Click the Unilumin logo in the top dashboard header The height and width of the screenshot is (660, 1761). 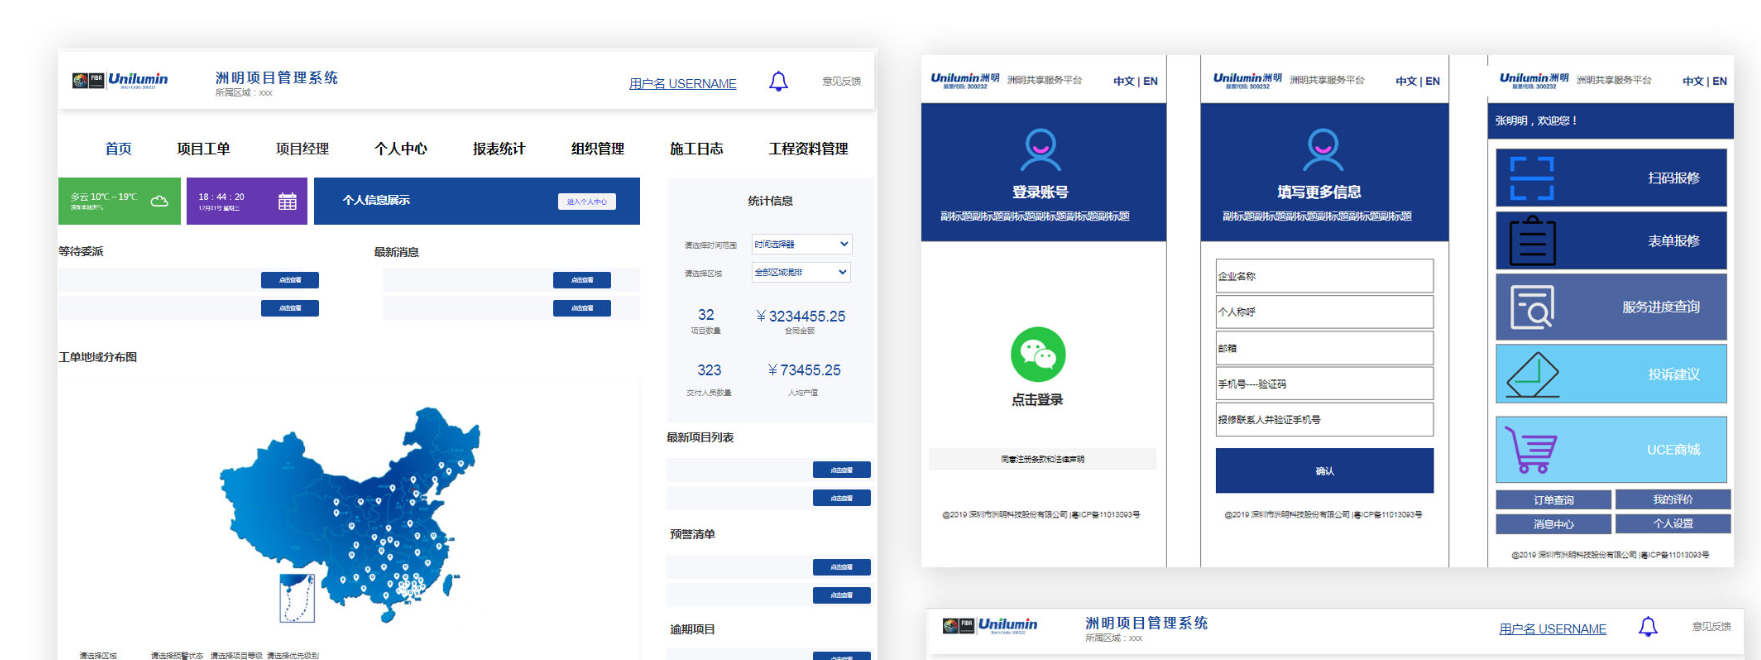(120, 80)
